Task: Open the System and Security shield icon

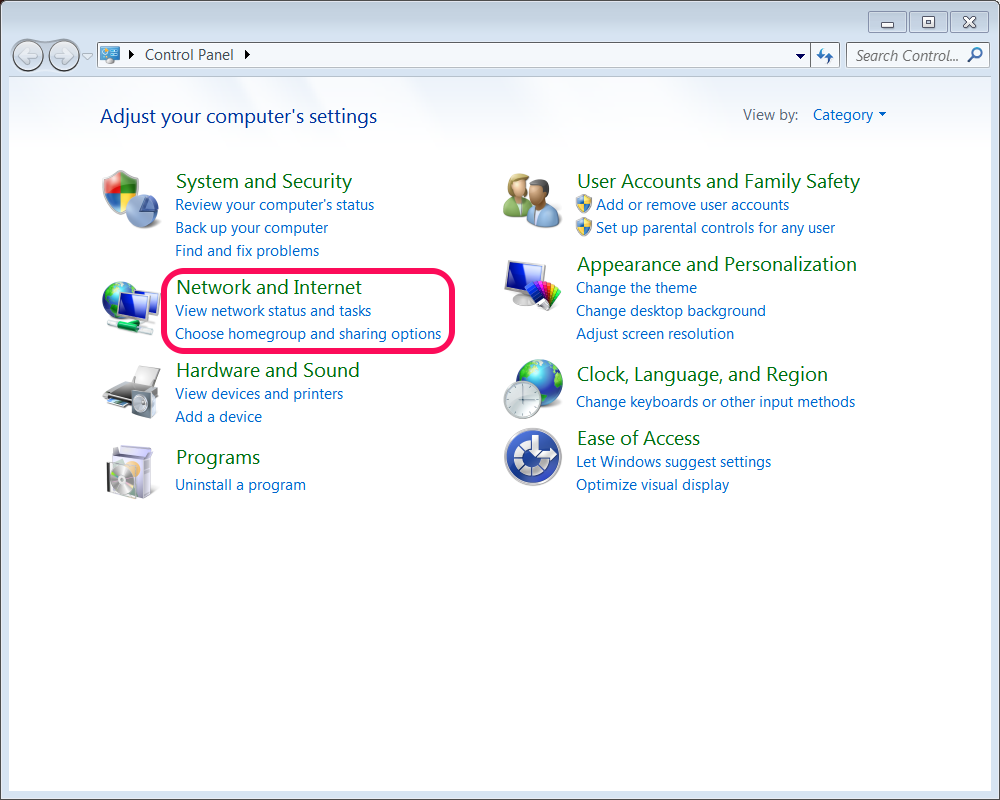Action: 131,198
